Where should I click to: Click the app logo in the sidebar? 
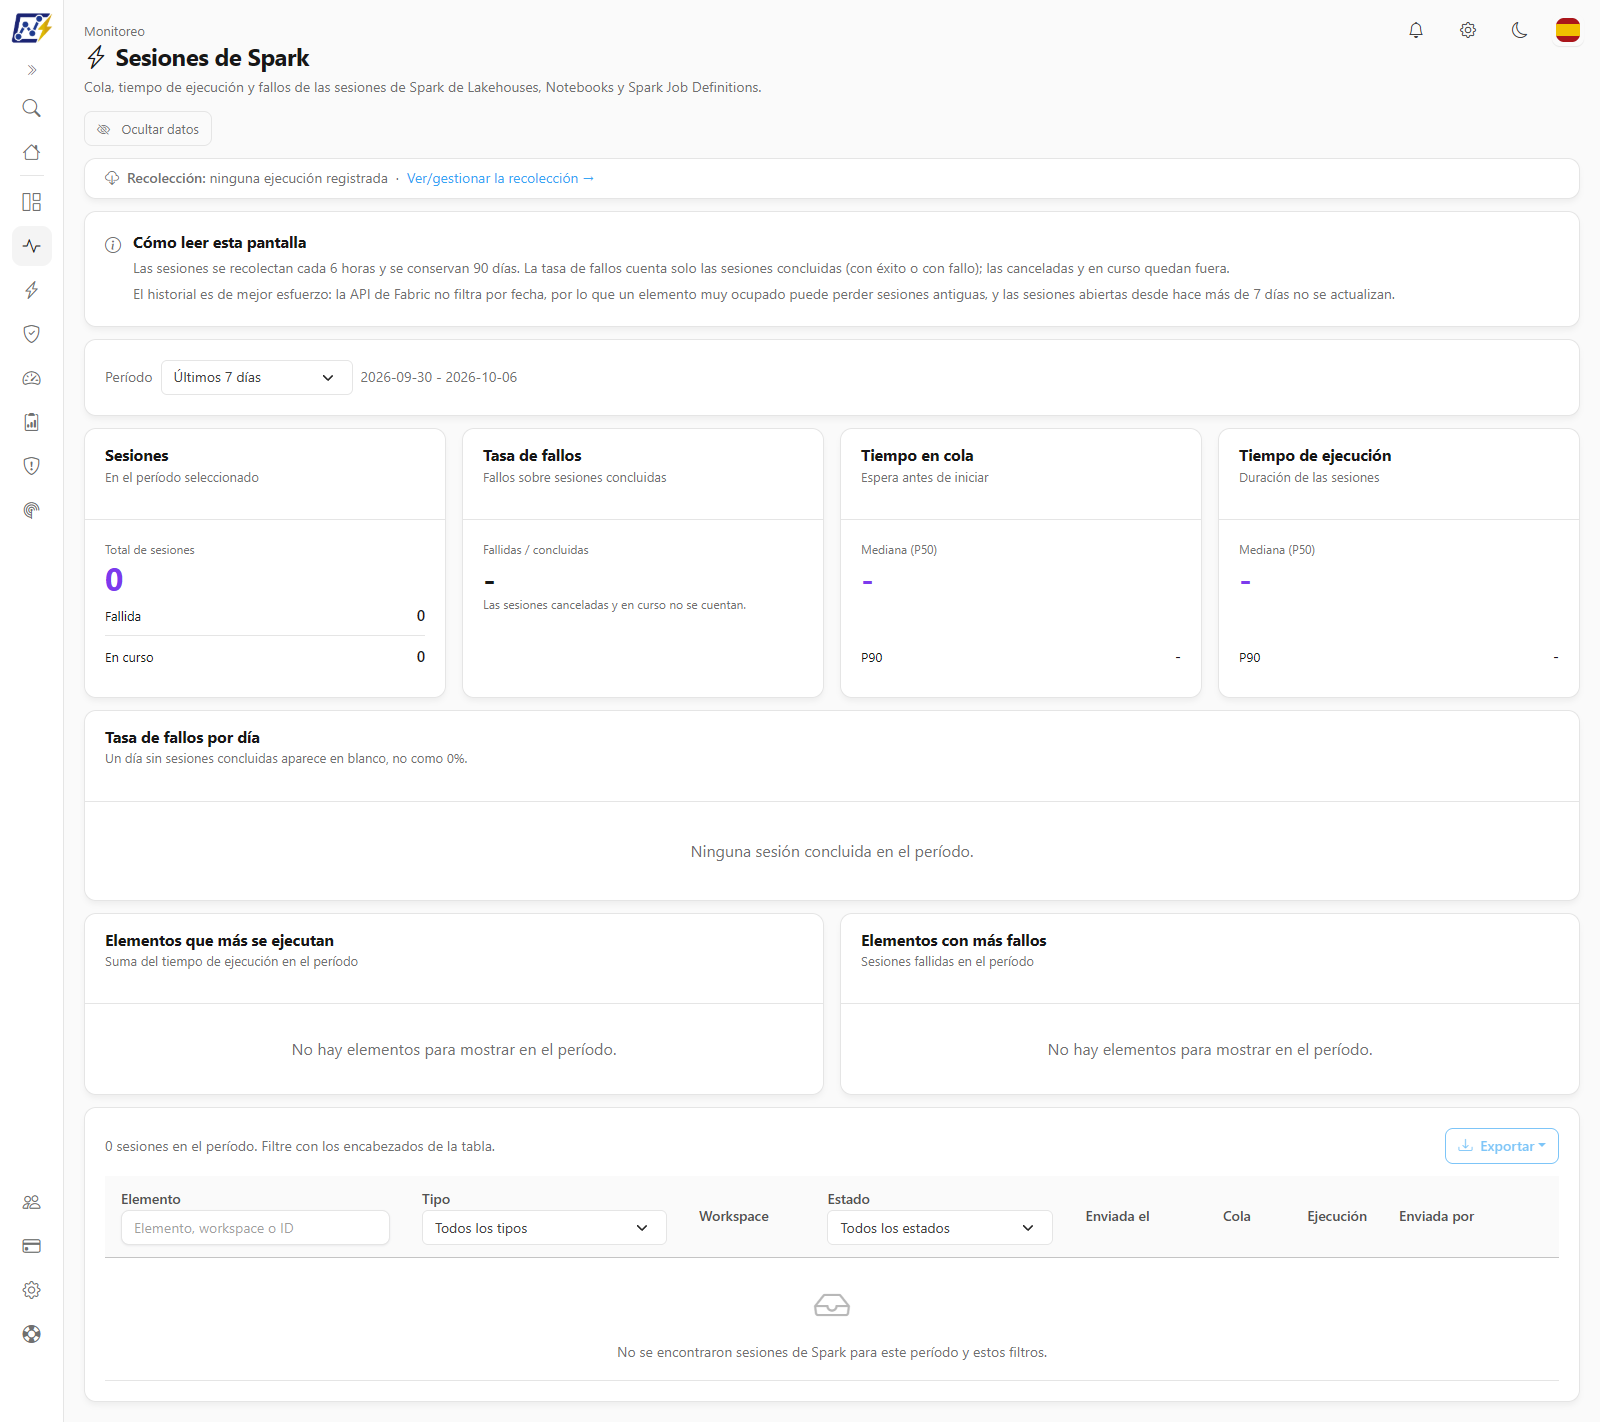point(31,28)
